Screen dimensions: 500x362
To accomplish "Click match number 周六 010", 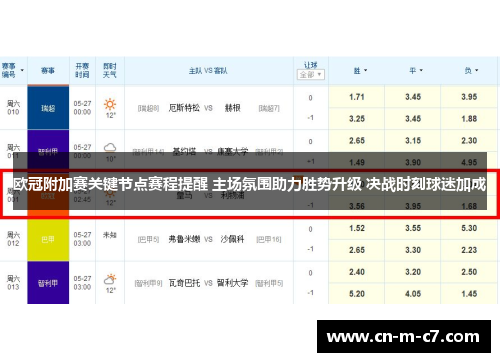I will point(13,108).
